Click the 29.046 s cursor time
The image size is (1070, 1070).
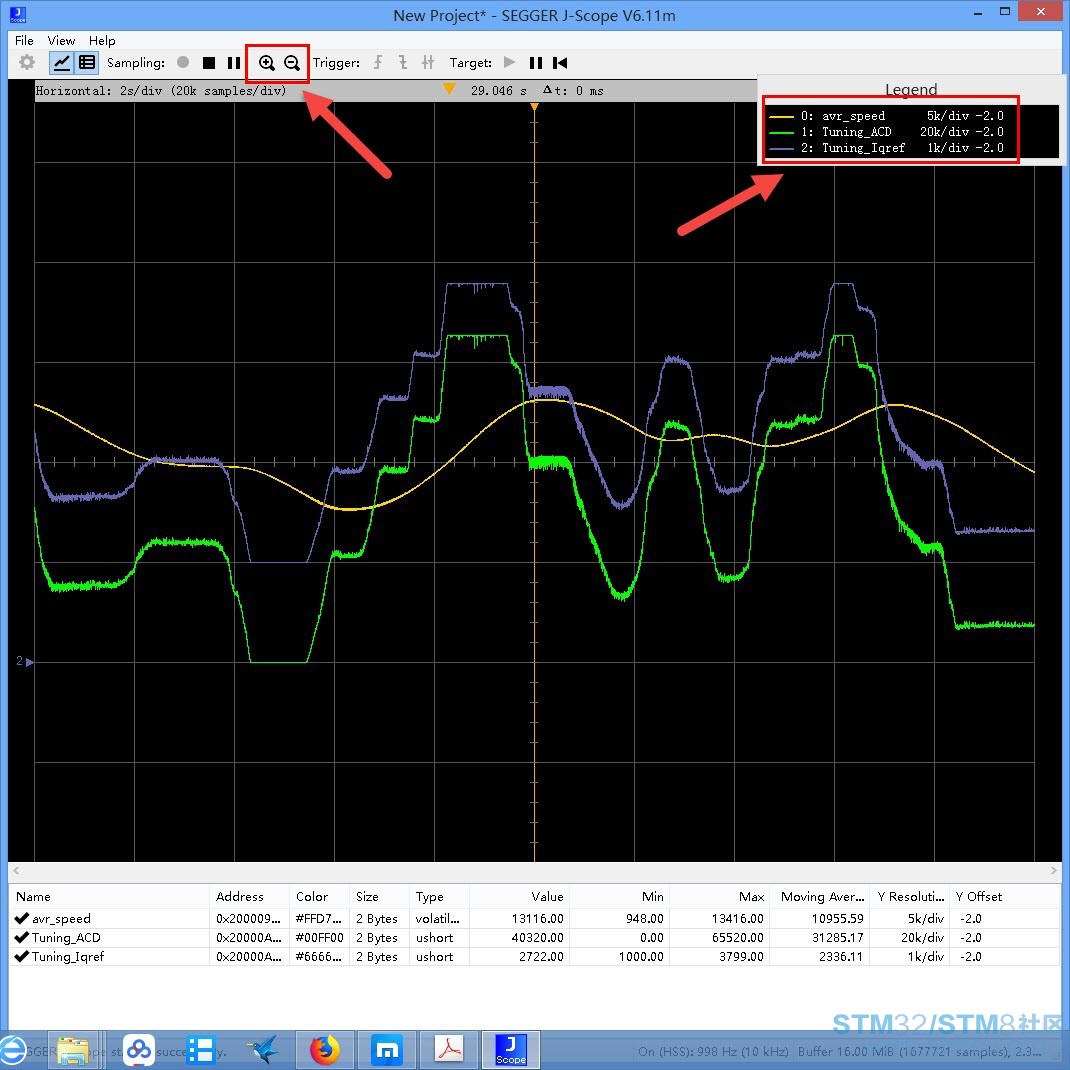coord(499,90)
